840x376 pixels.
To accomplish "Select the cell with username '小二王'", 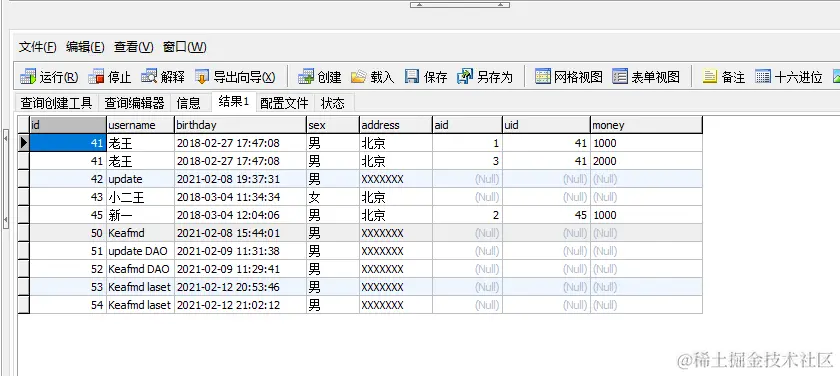I will (140, 197).
